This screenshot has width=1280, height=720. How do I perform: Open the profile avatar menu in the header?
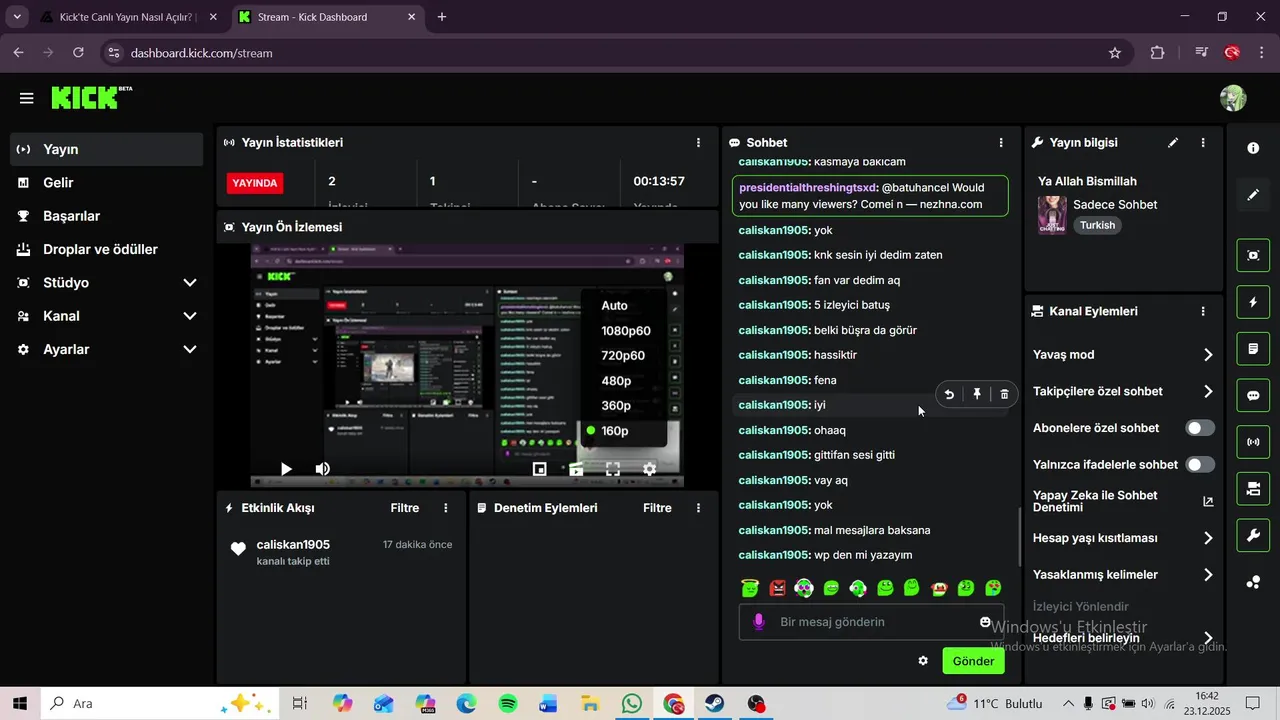[1233, 98]
